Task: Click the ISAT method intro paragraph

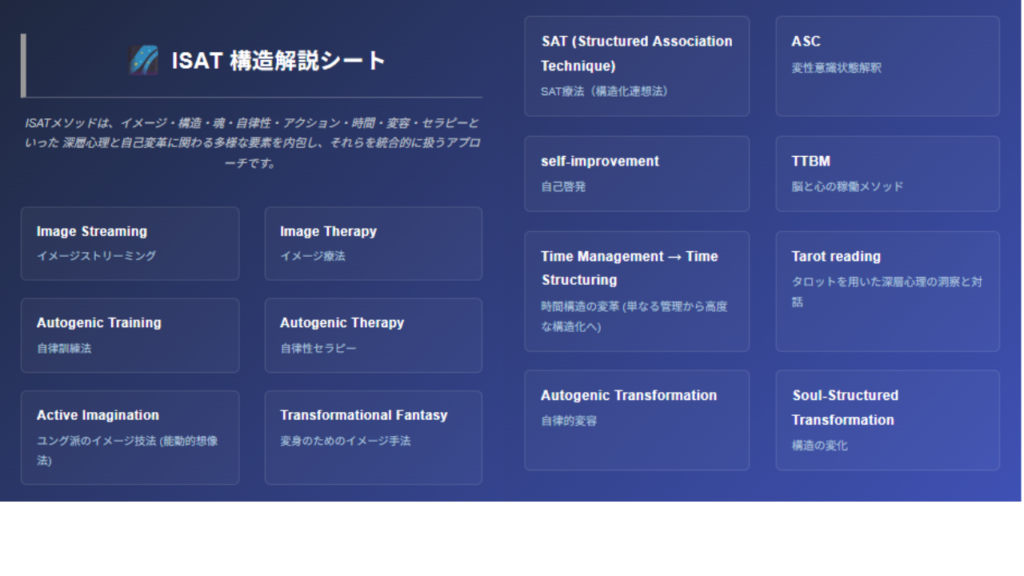Action: pos(251,143)
